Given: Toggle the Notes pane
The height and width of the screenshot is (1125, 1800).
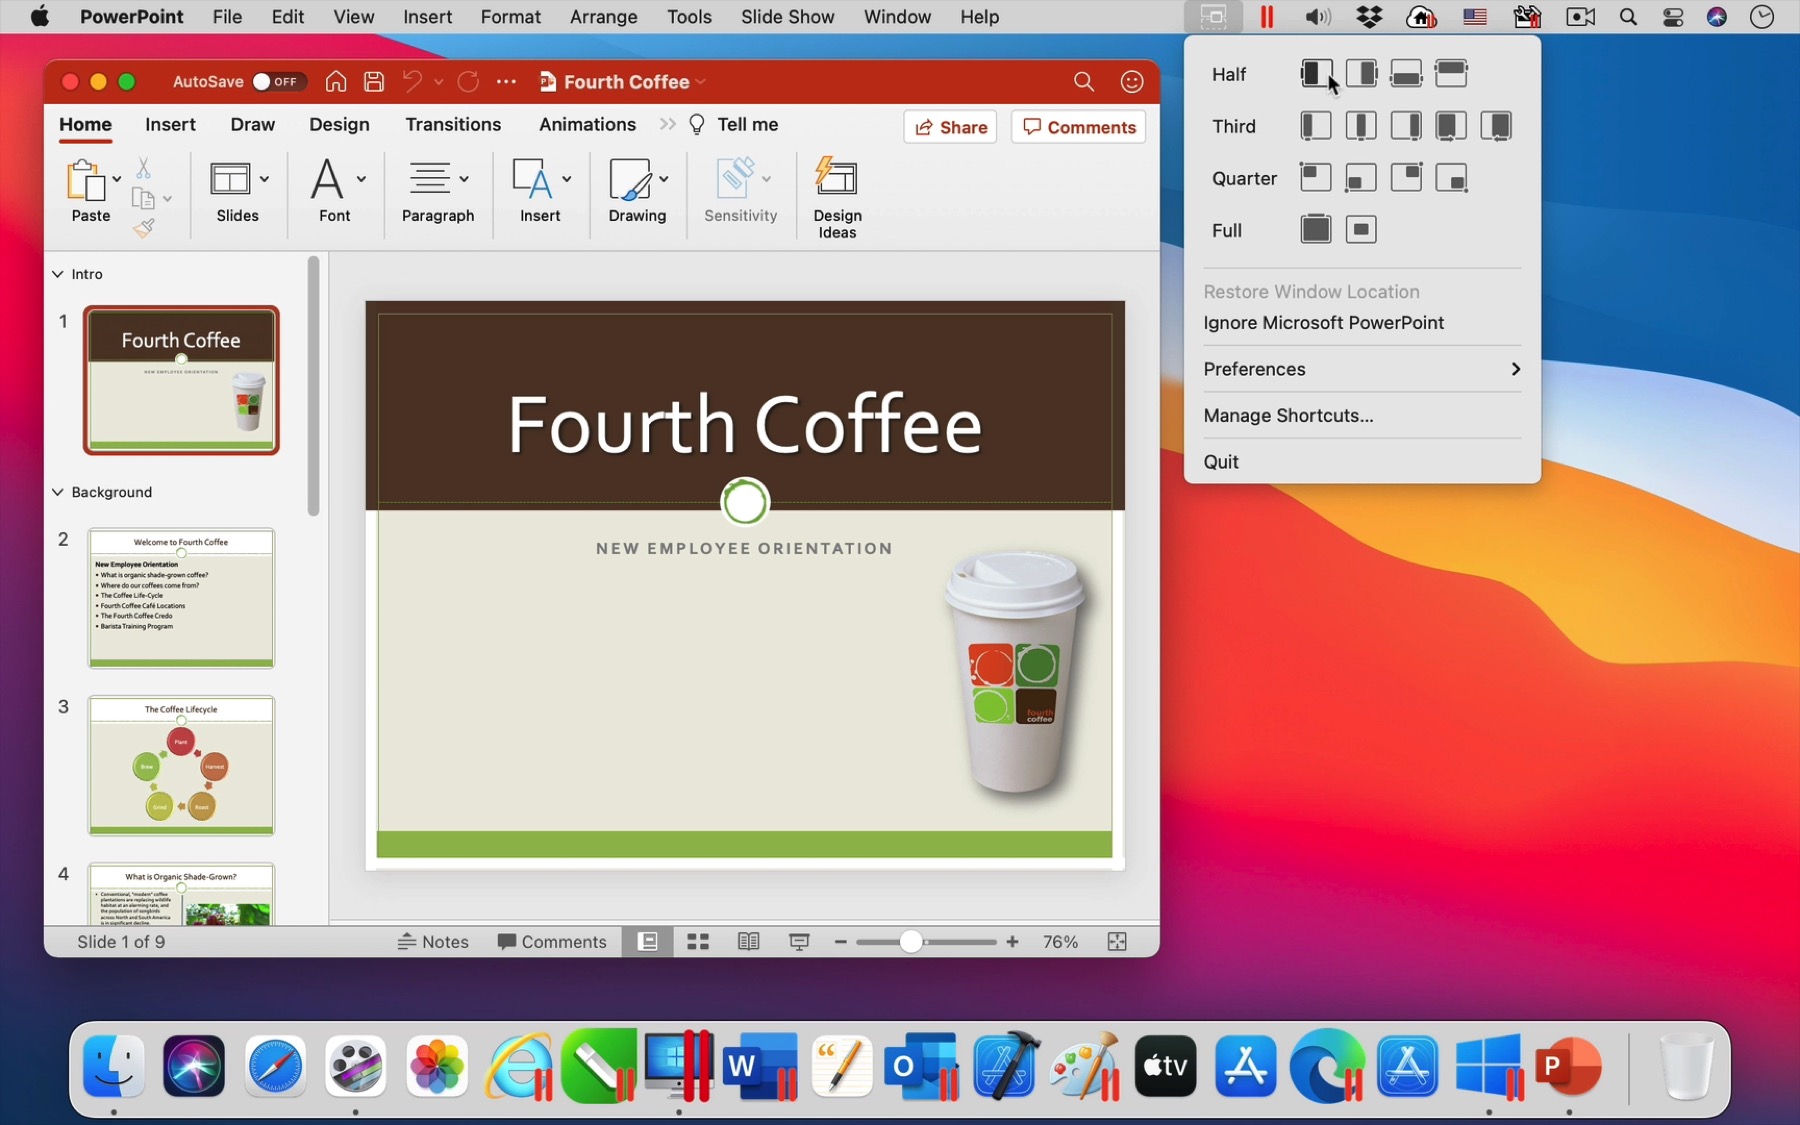Looking at the screenshot, I should [433, 941].
